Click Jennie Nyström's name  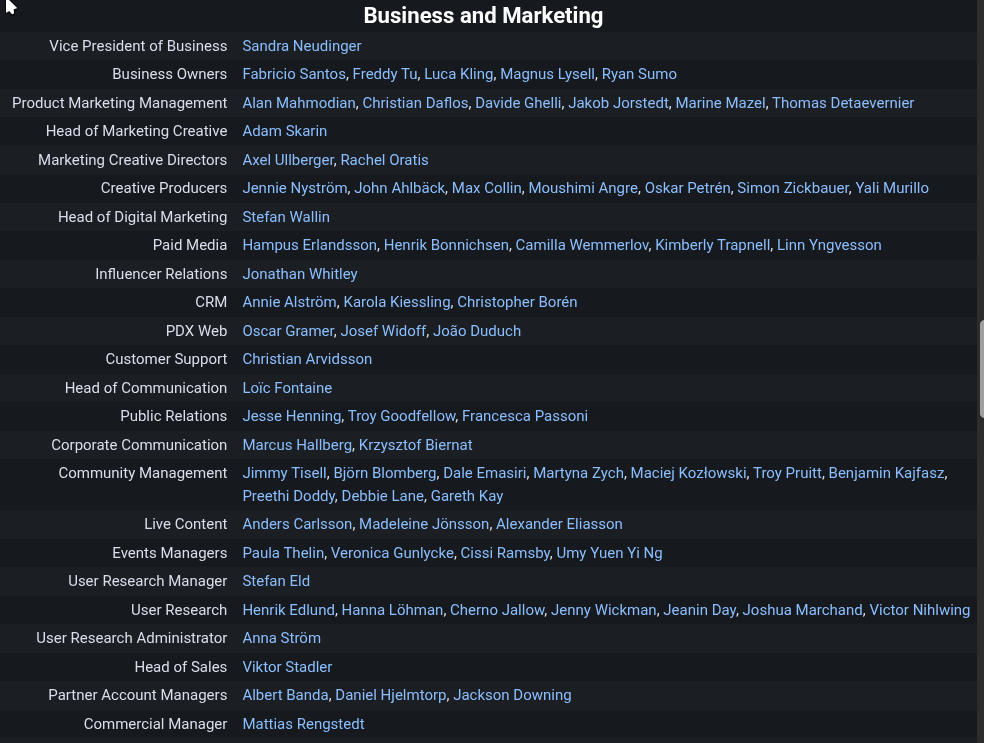coord(295,188)
